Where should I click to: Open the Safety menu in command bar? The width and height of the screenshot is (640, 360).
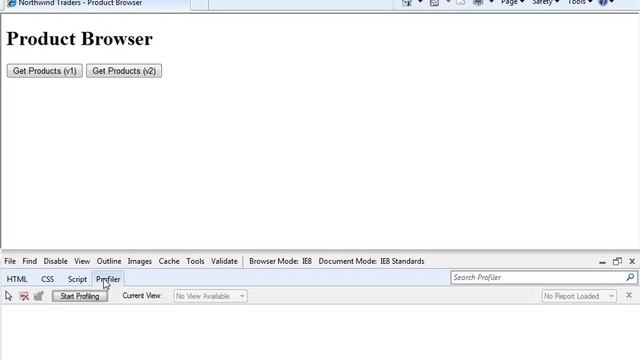[545, 2]
